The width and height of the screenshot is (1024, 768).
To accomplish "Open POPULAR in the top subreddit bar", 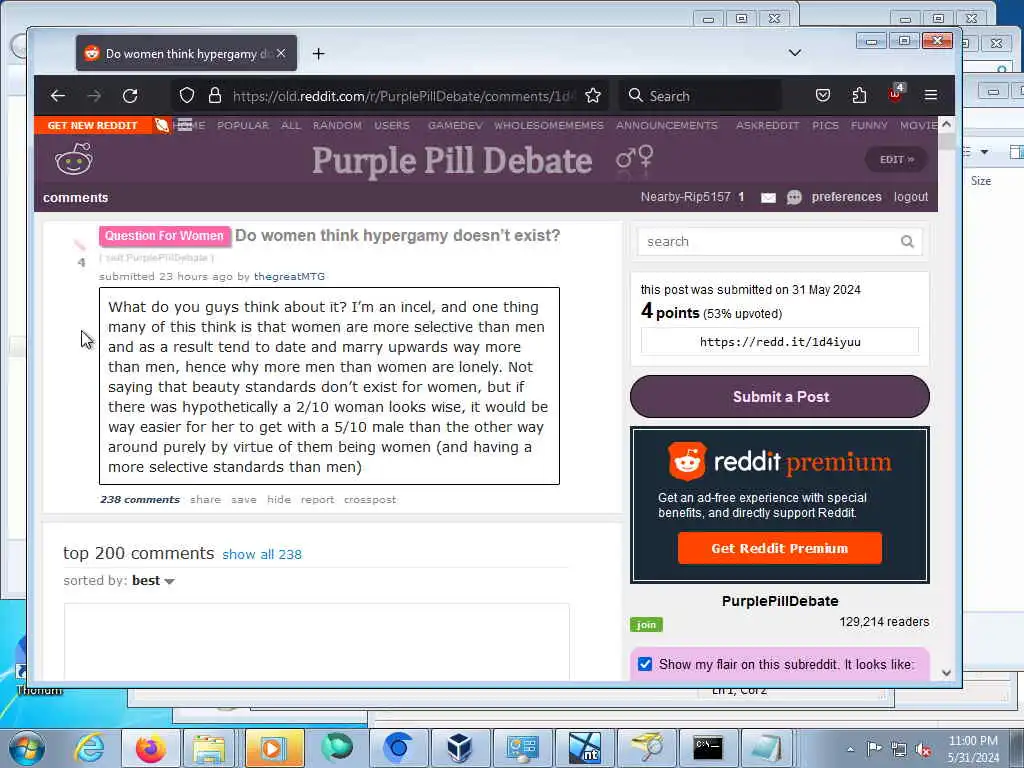I will point(243,125).
